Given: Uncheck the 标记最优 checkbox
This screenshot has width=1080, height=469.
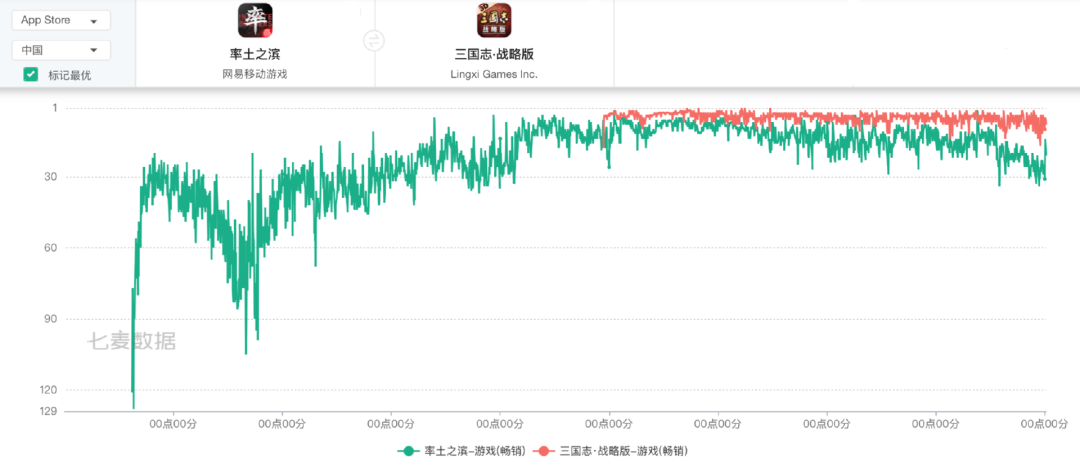Looking at the screenshot, I should (x=30, y=74).
